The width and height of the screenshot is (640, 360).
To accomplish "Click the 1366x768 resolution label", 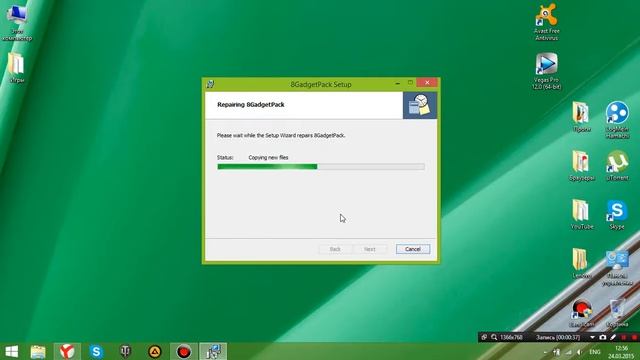I will (x=511, y=338).
